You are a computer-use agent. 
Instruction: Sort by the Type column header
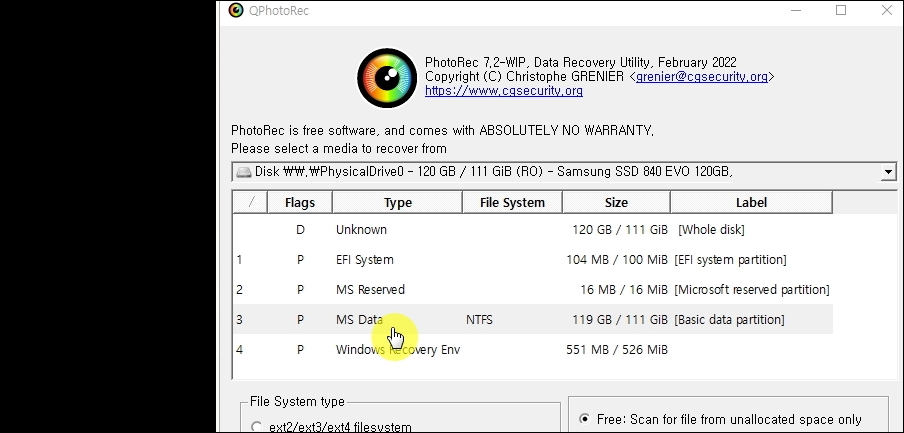[397, 202]
